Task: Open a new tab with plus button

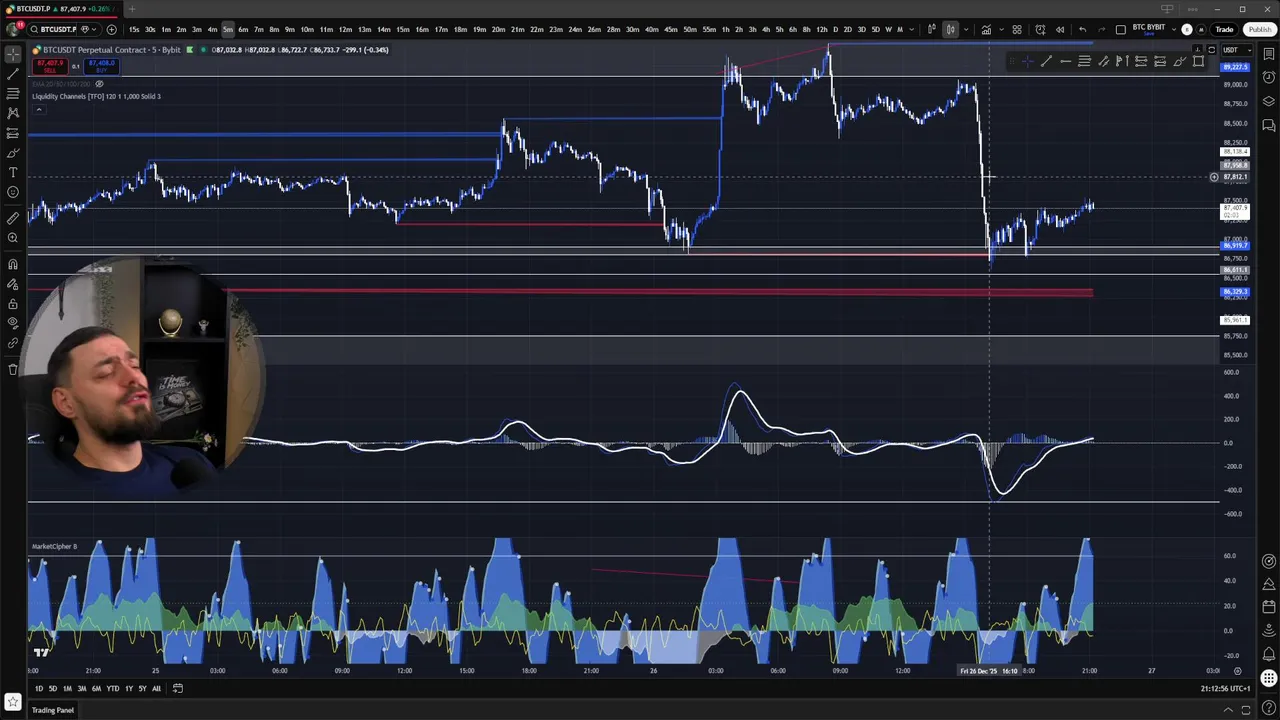Action: [131, 9]
